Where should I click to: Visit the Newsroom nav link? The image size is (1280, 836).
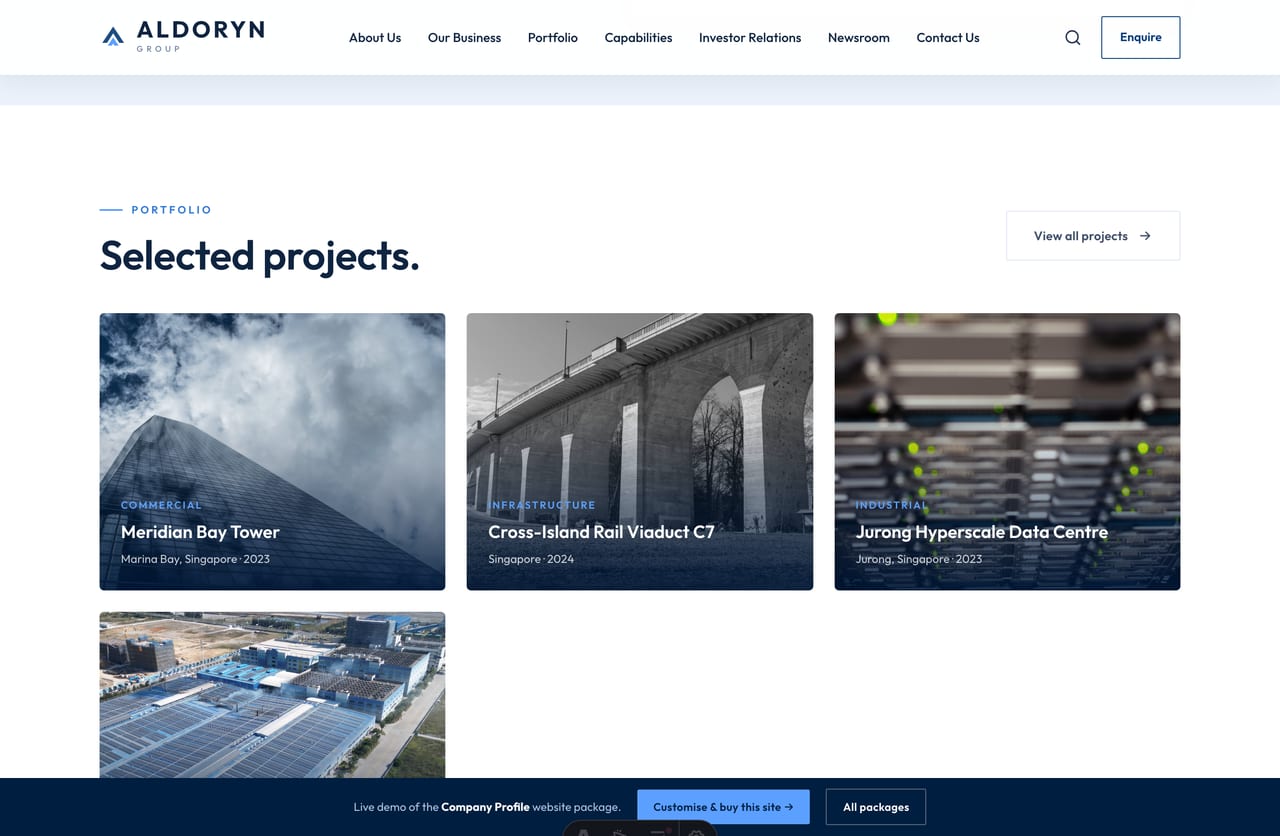859,38
